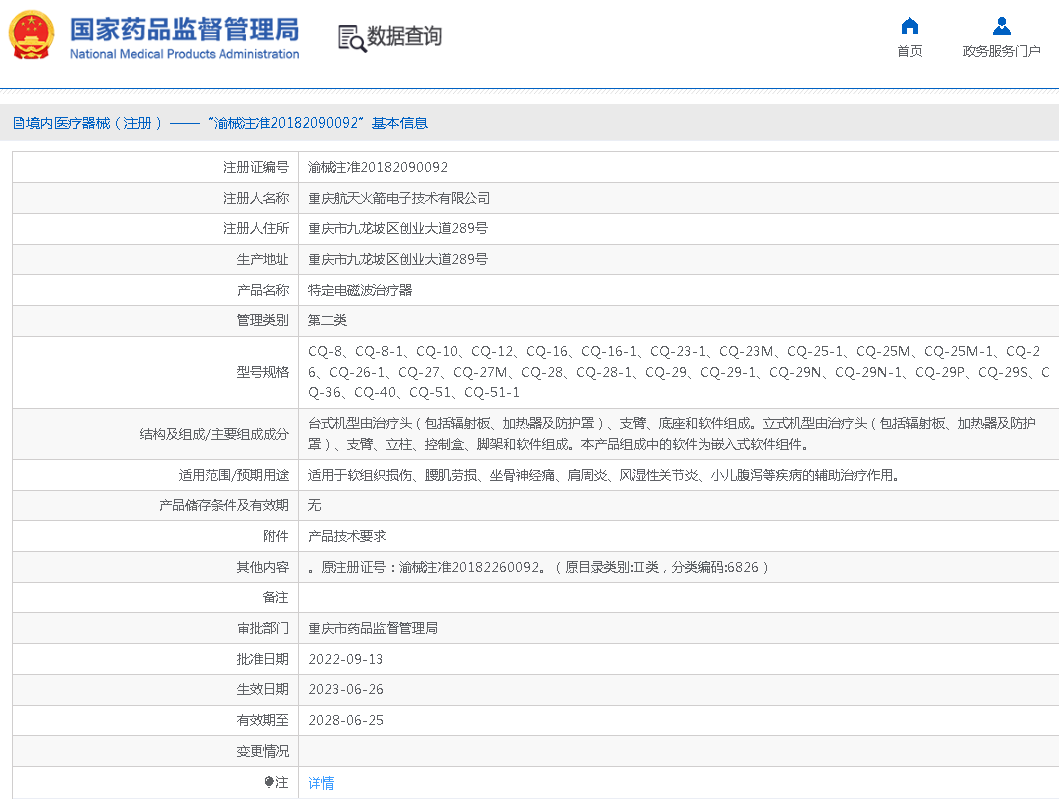Click the 政务服务门户 label
The image size is (1059, 799).
1001,51
